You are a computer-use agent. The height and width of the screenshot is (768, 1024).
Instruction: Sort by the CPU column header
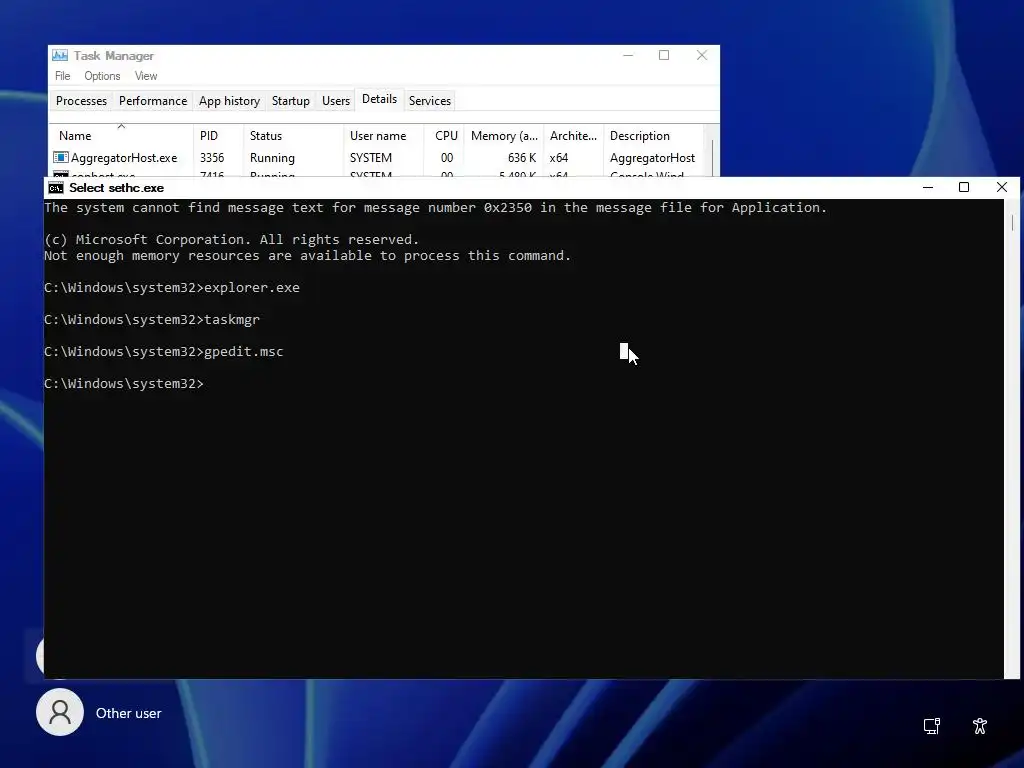pyautogui.click(x=444, y=135)
